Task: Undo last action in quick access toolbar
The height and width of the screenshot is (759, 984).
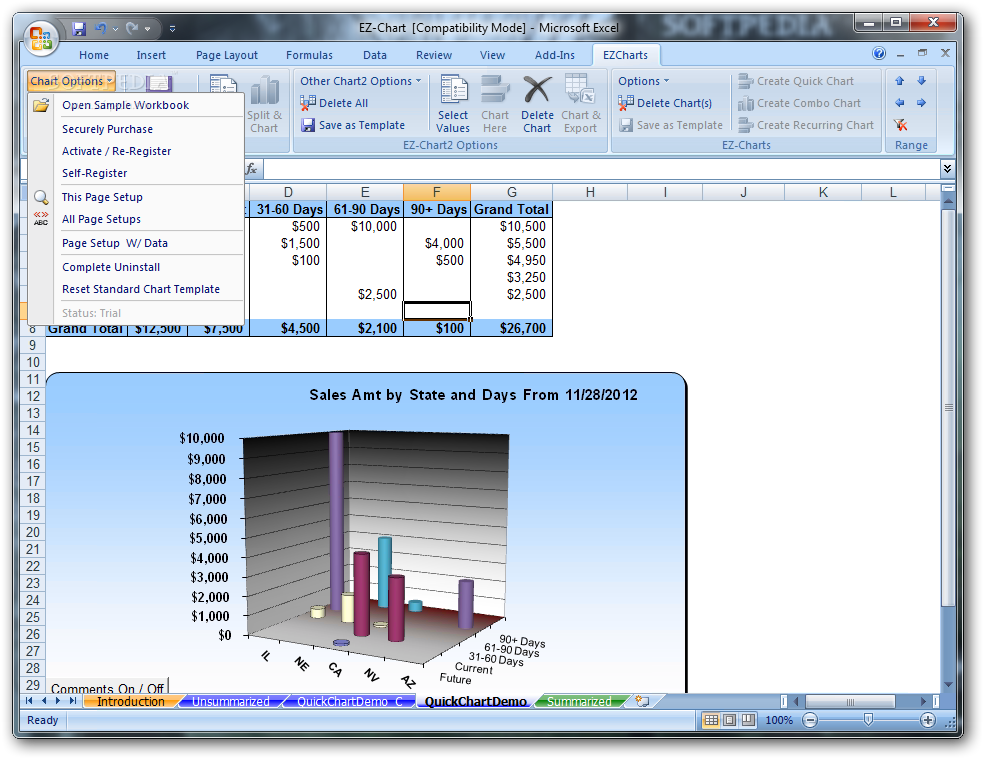Action: (100, 28)
